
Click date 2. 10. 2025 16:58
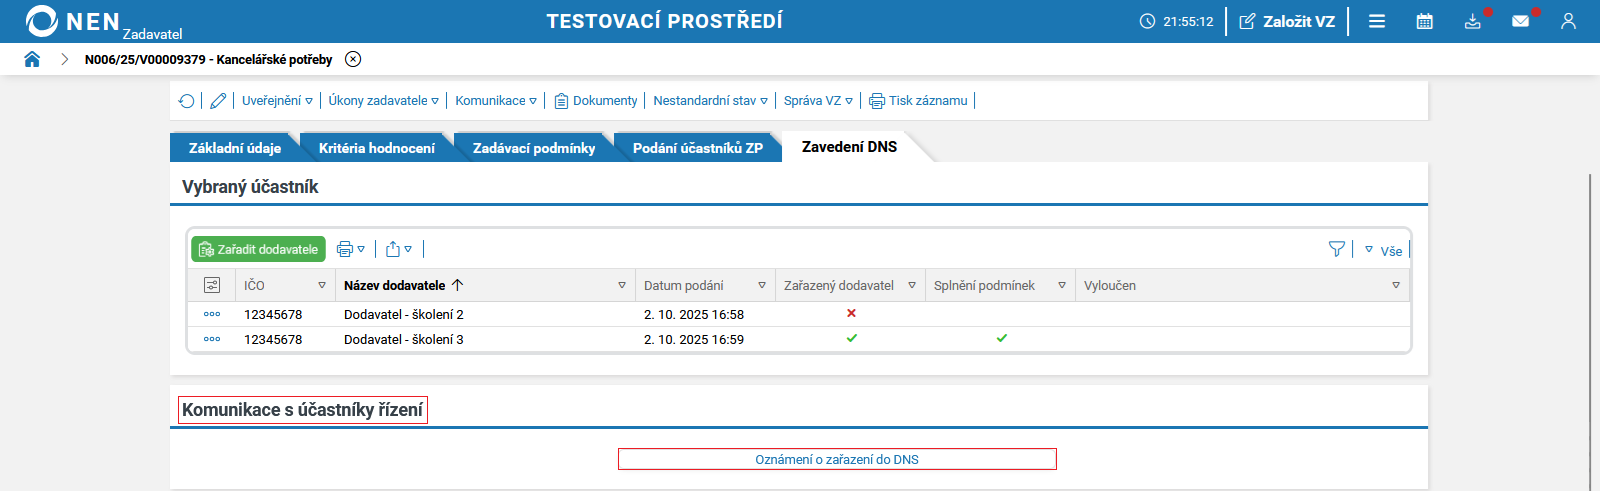click(x=694, y=314)
